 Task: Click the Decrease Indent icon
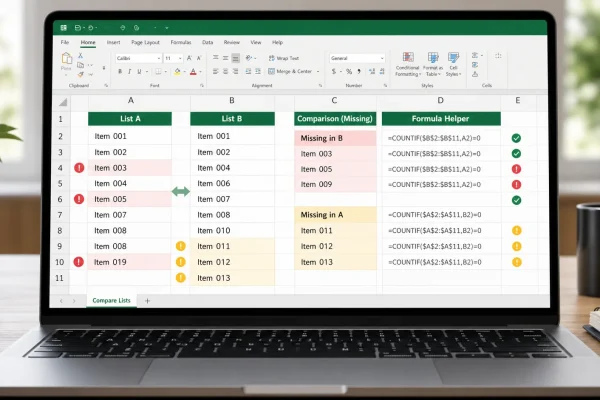(248, 71)
